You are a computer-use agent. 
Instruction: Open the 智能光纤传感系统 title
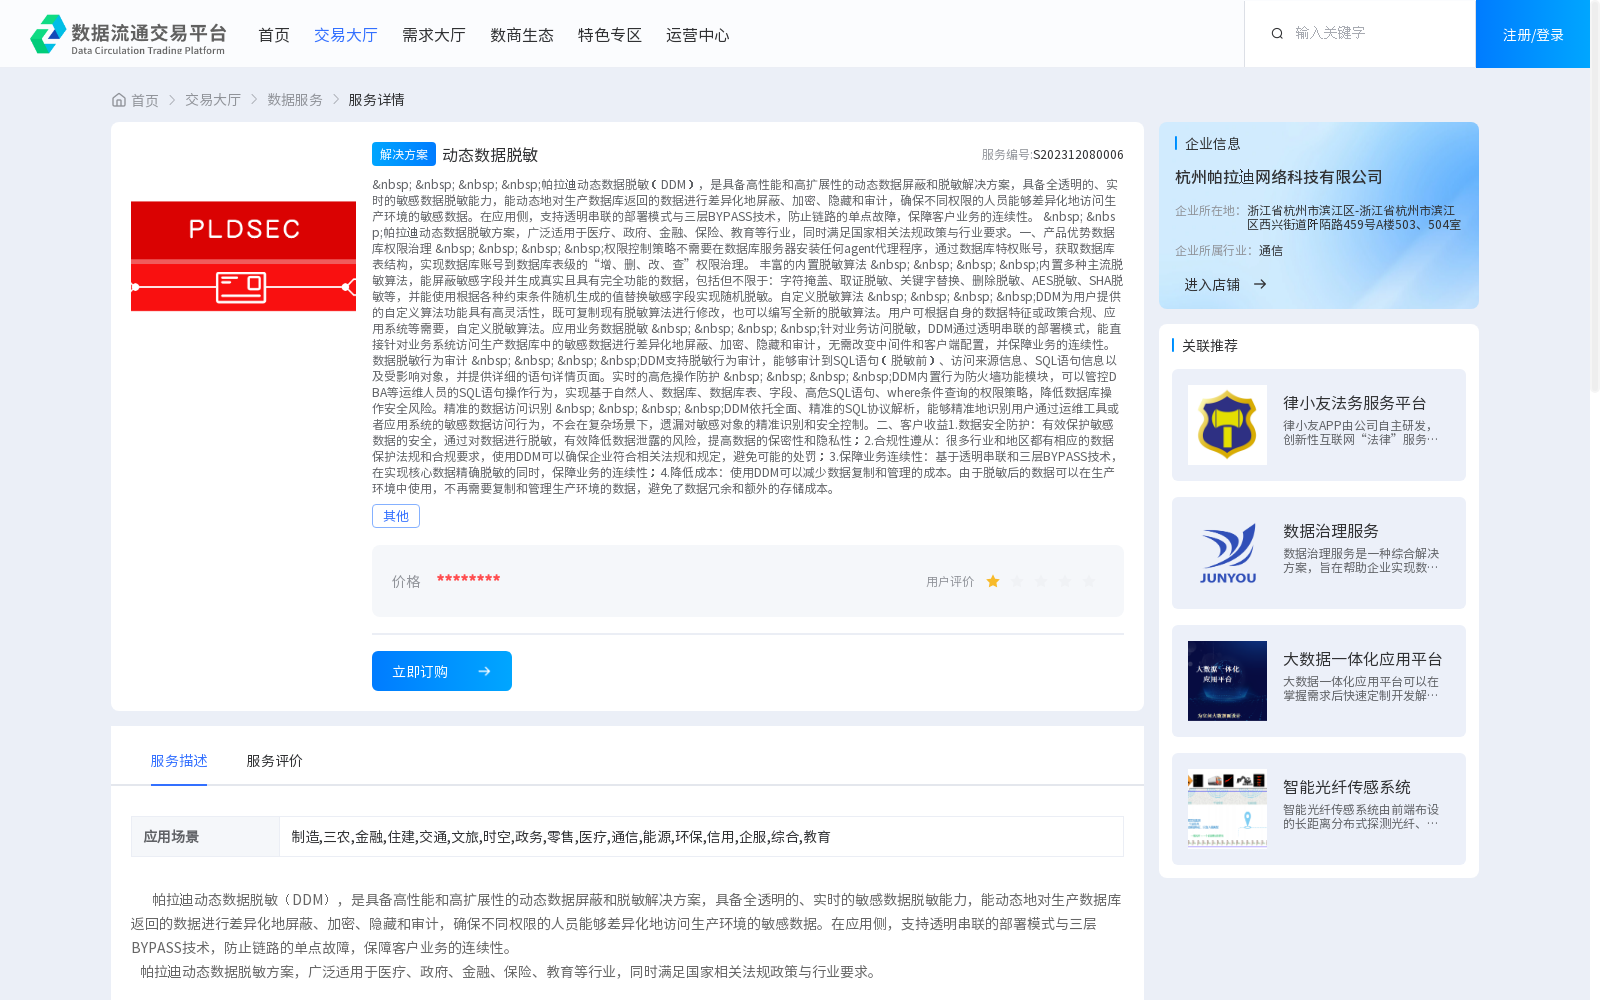coord(1347,787)
